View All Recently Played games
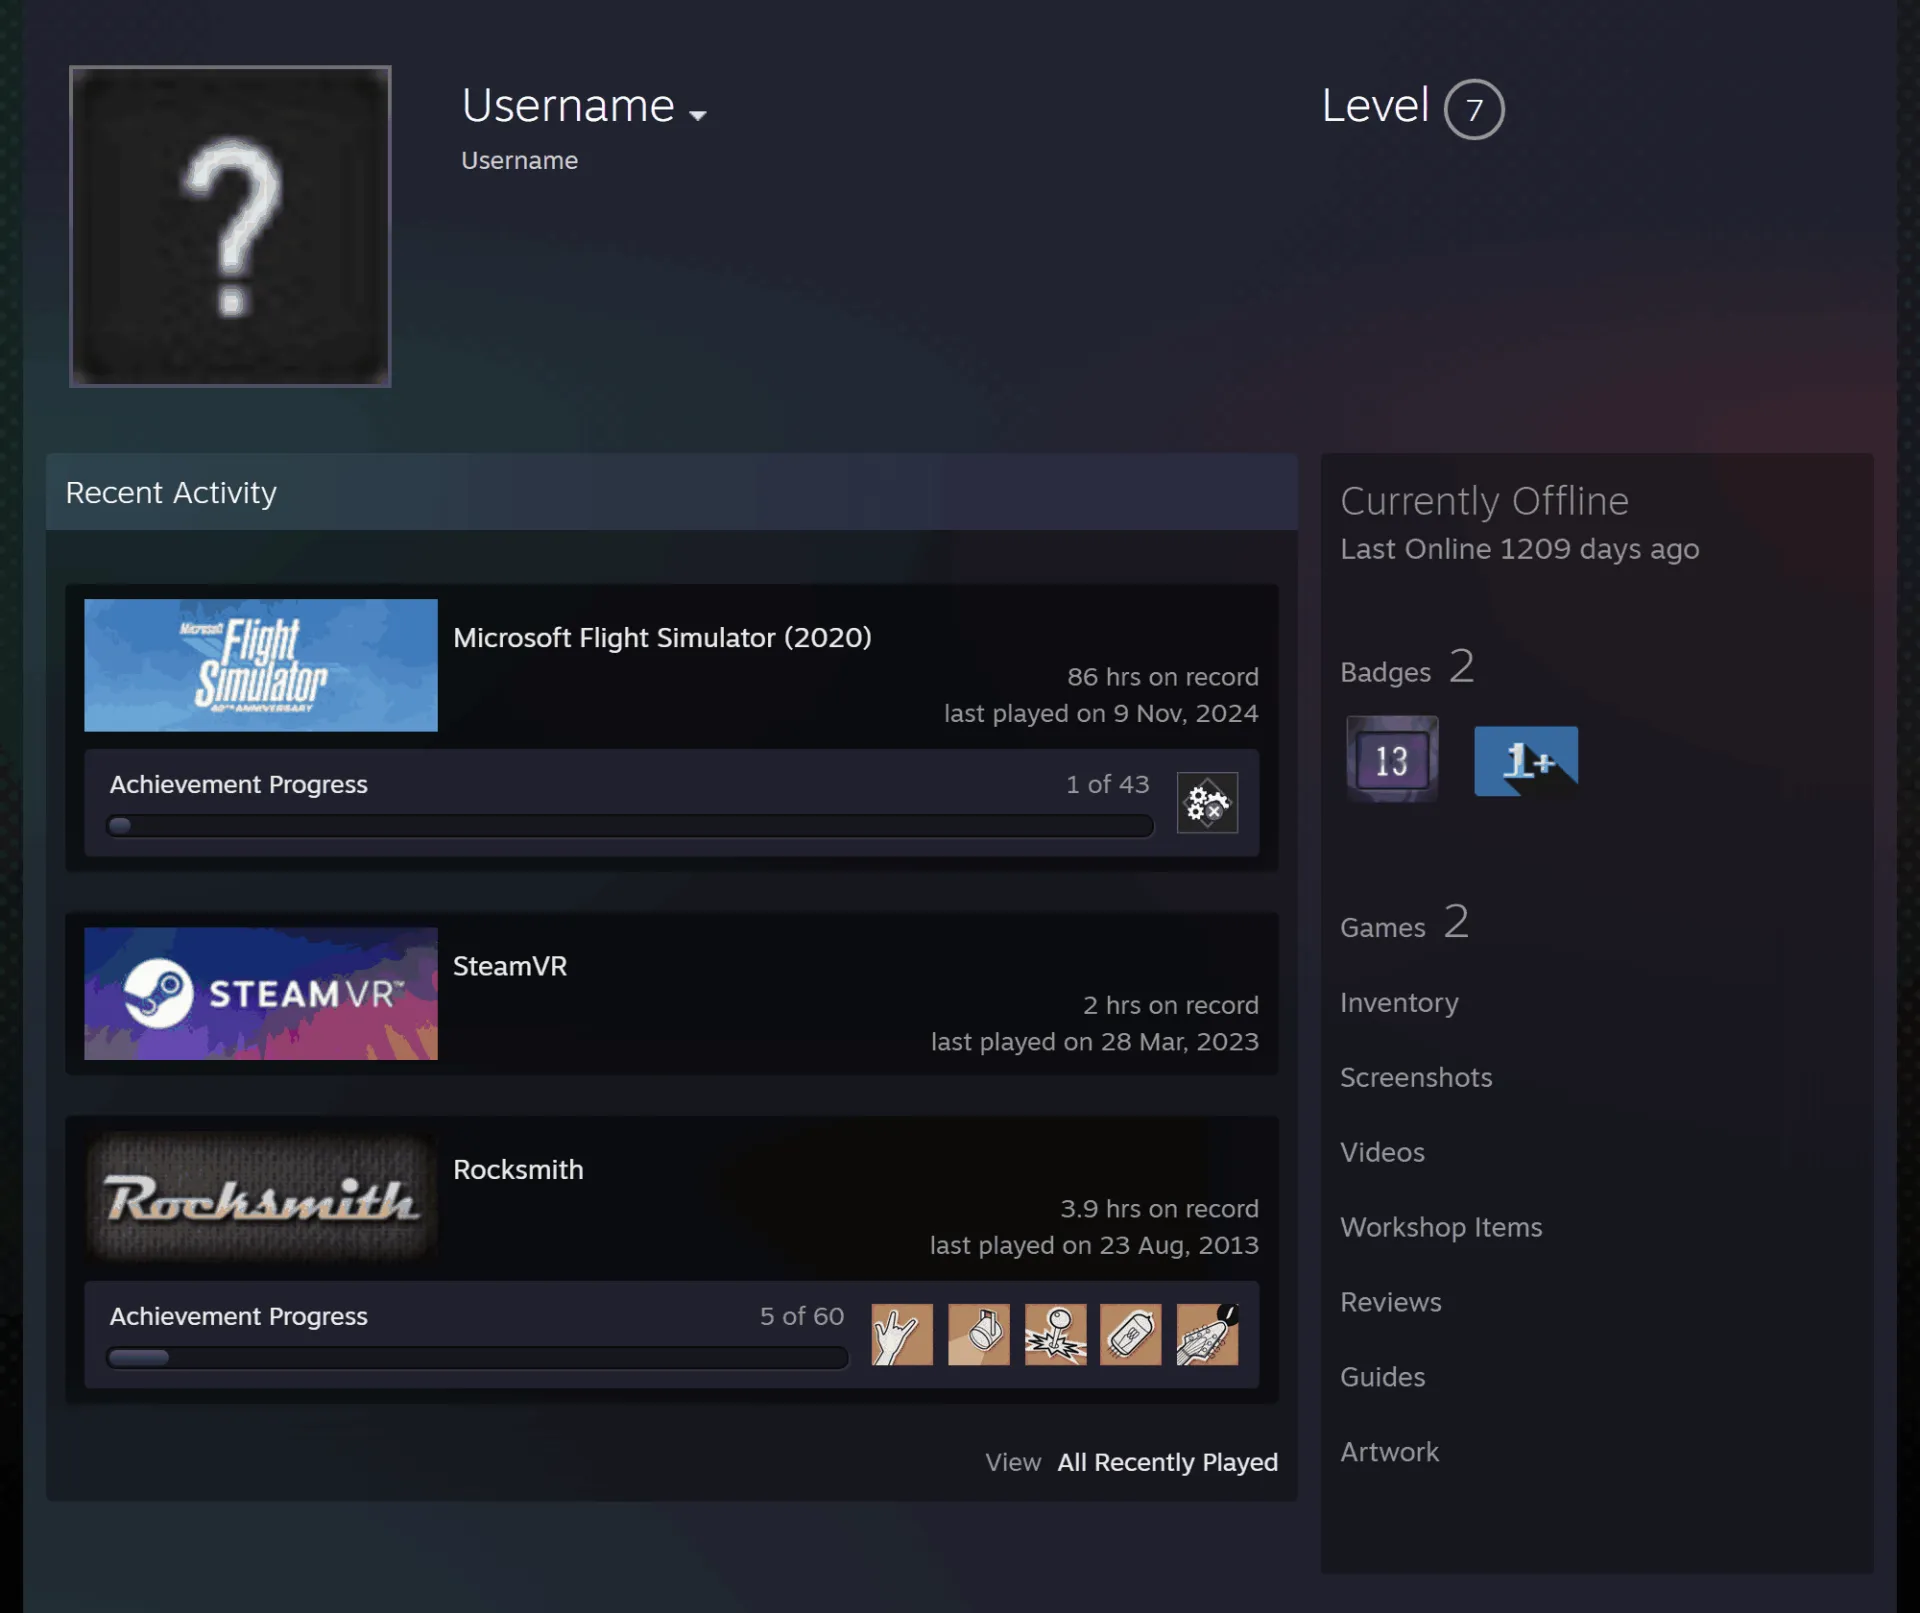 coord(1167,1462)
